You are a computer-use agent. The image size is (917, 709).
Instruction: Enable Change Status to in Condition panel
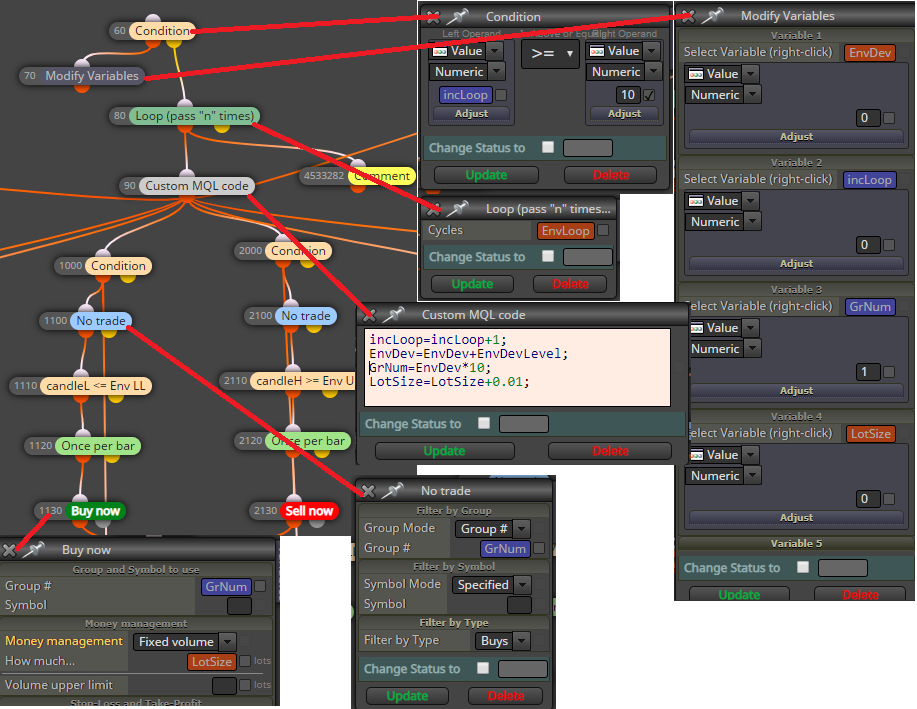(548, 147)
